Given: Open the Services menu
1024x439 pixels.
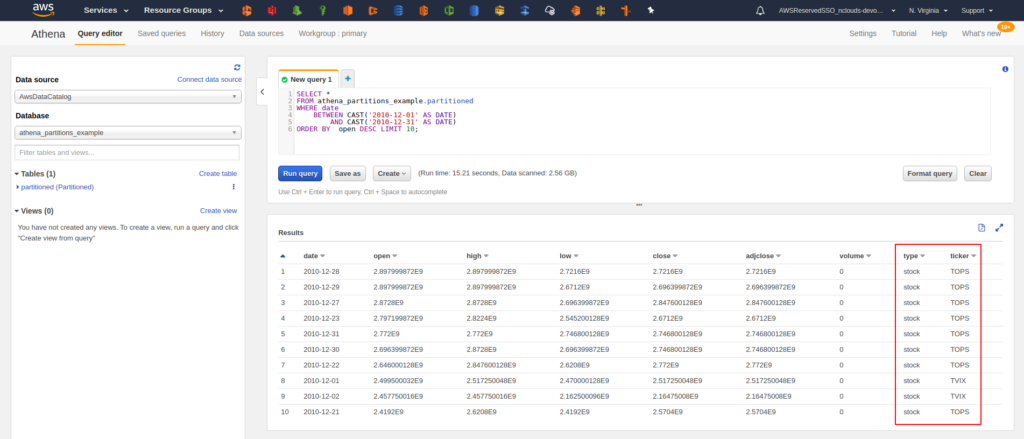Looking at the screenshot, I should (106, 10).
